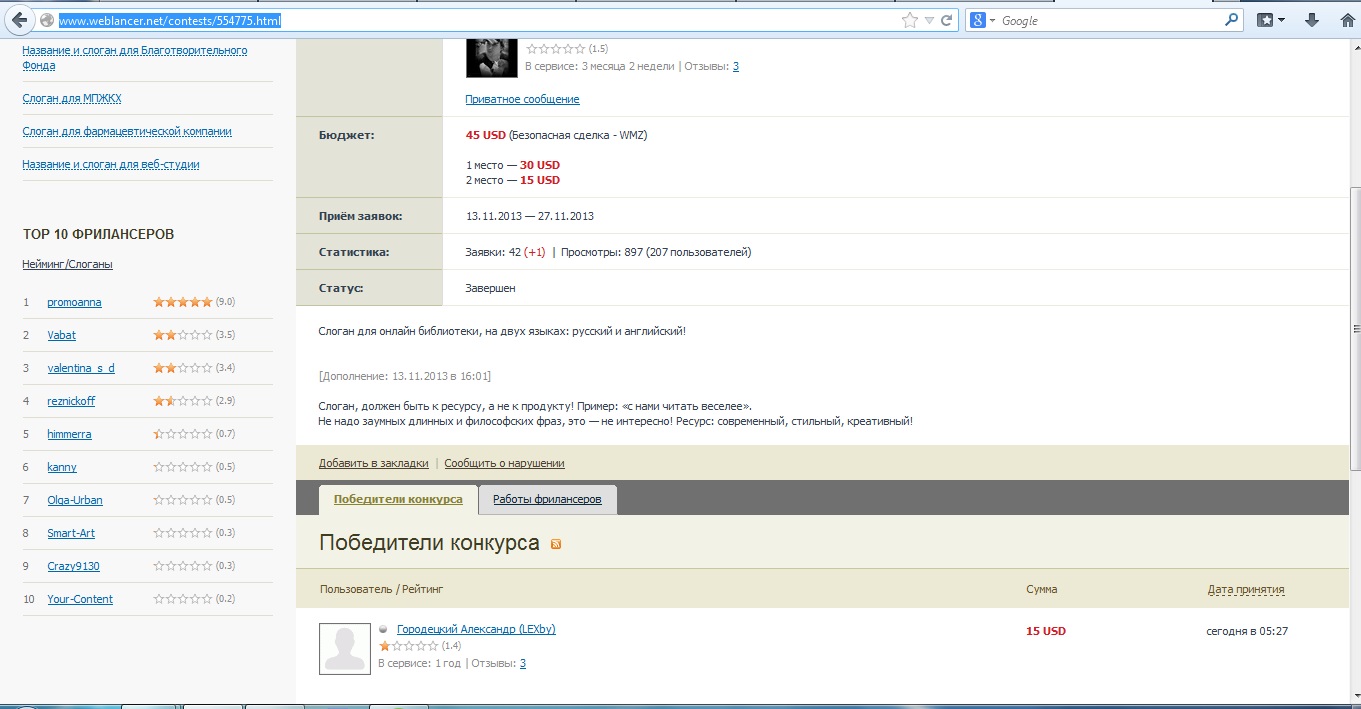1361x709 pixels.
Task: Reload the page with refresh icon
Action: coord(946,20)
